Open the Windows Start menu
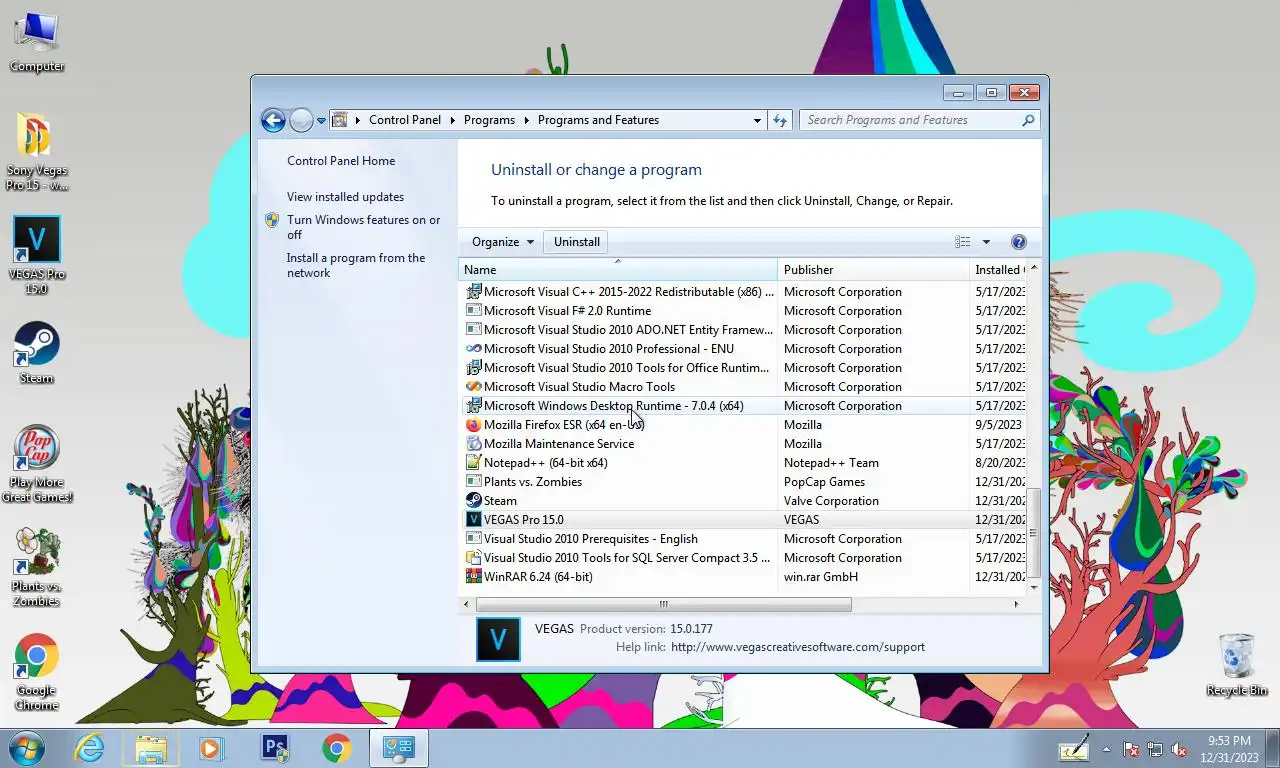The width and height of the screenshot is (1280, 768). click(26, 748)
